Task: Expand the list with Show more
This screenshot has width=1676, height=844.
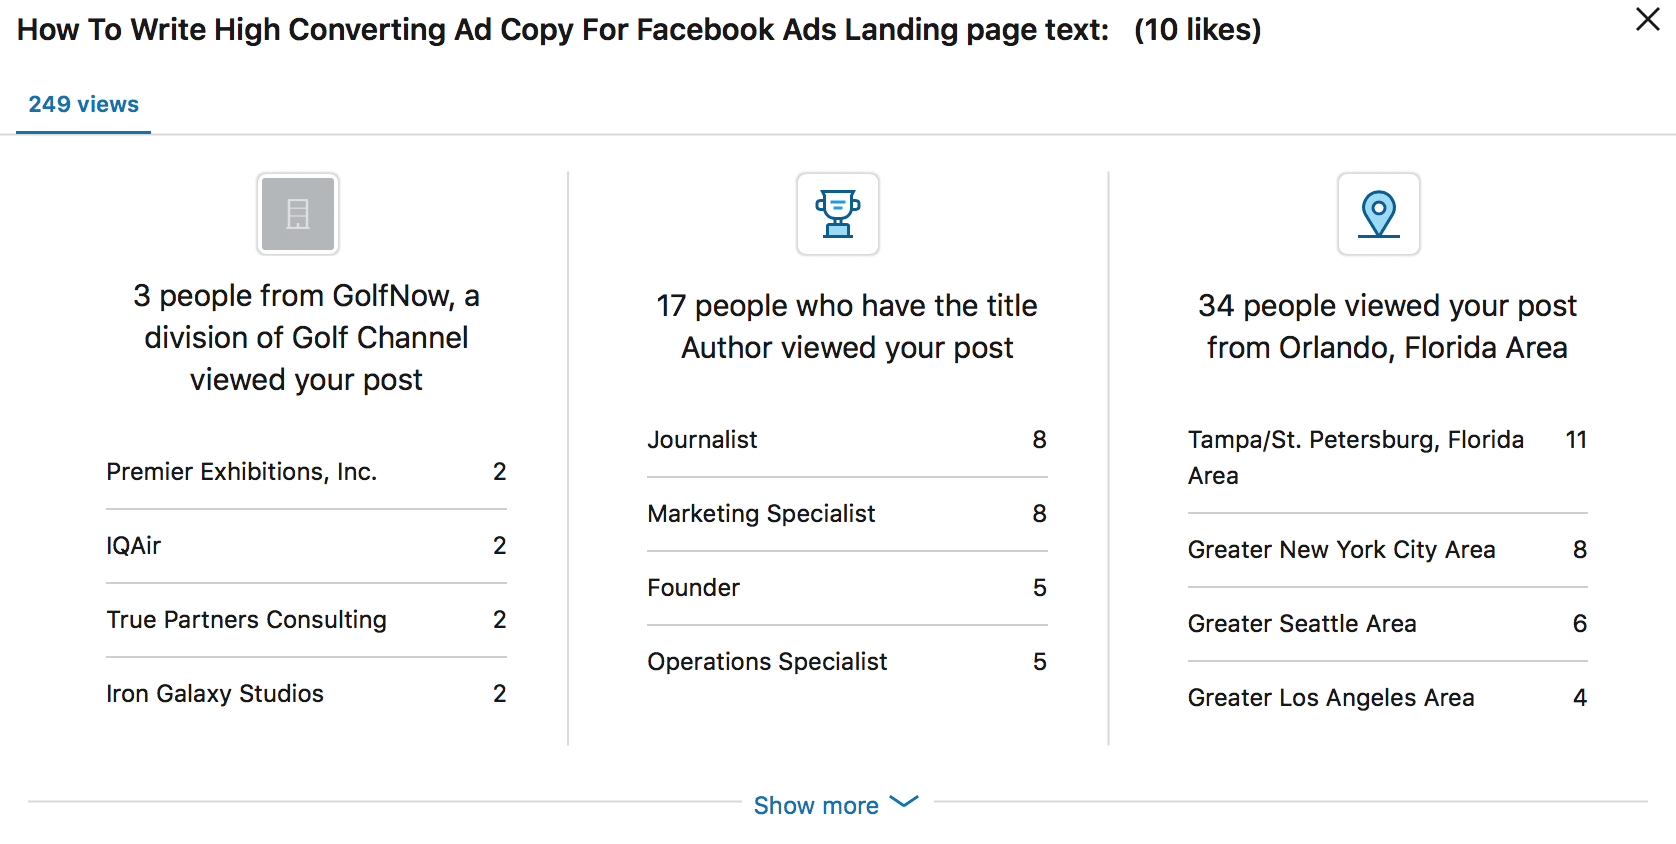Action: (x=816, y=805)
